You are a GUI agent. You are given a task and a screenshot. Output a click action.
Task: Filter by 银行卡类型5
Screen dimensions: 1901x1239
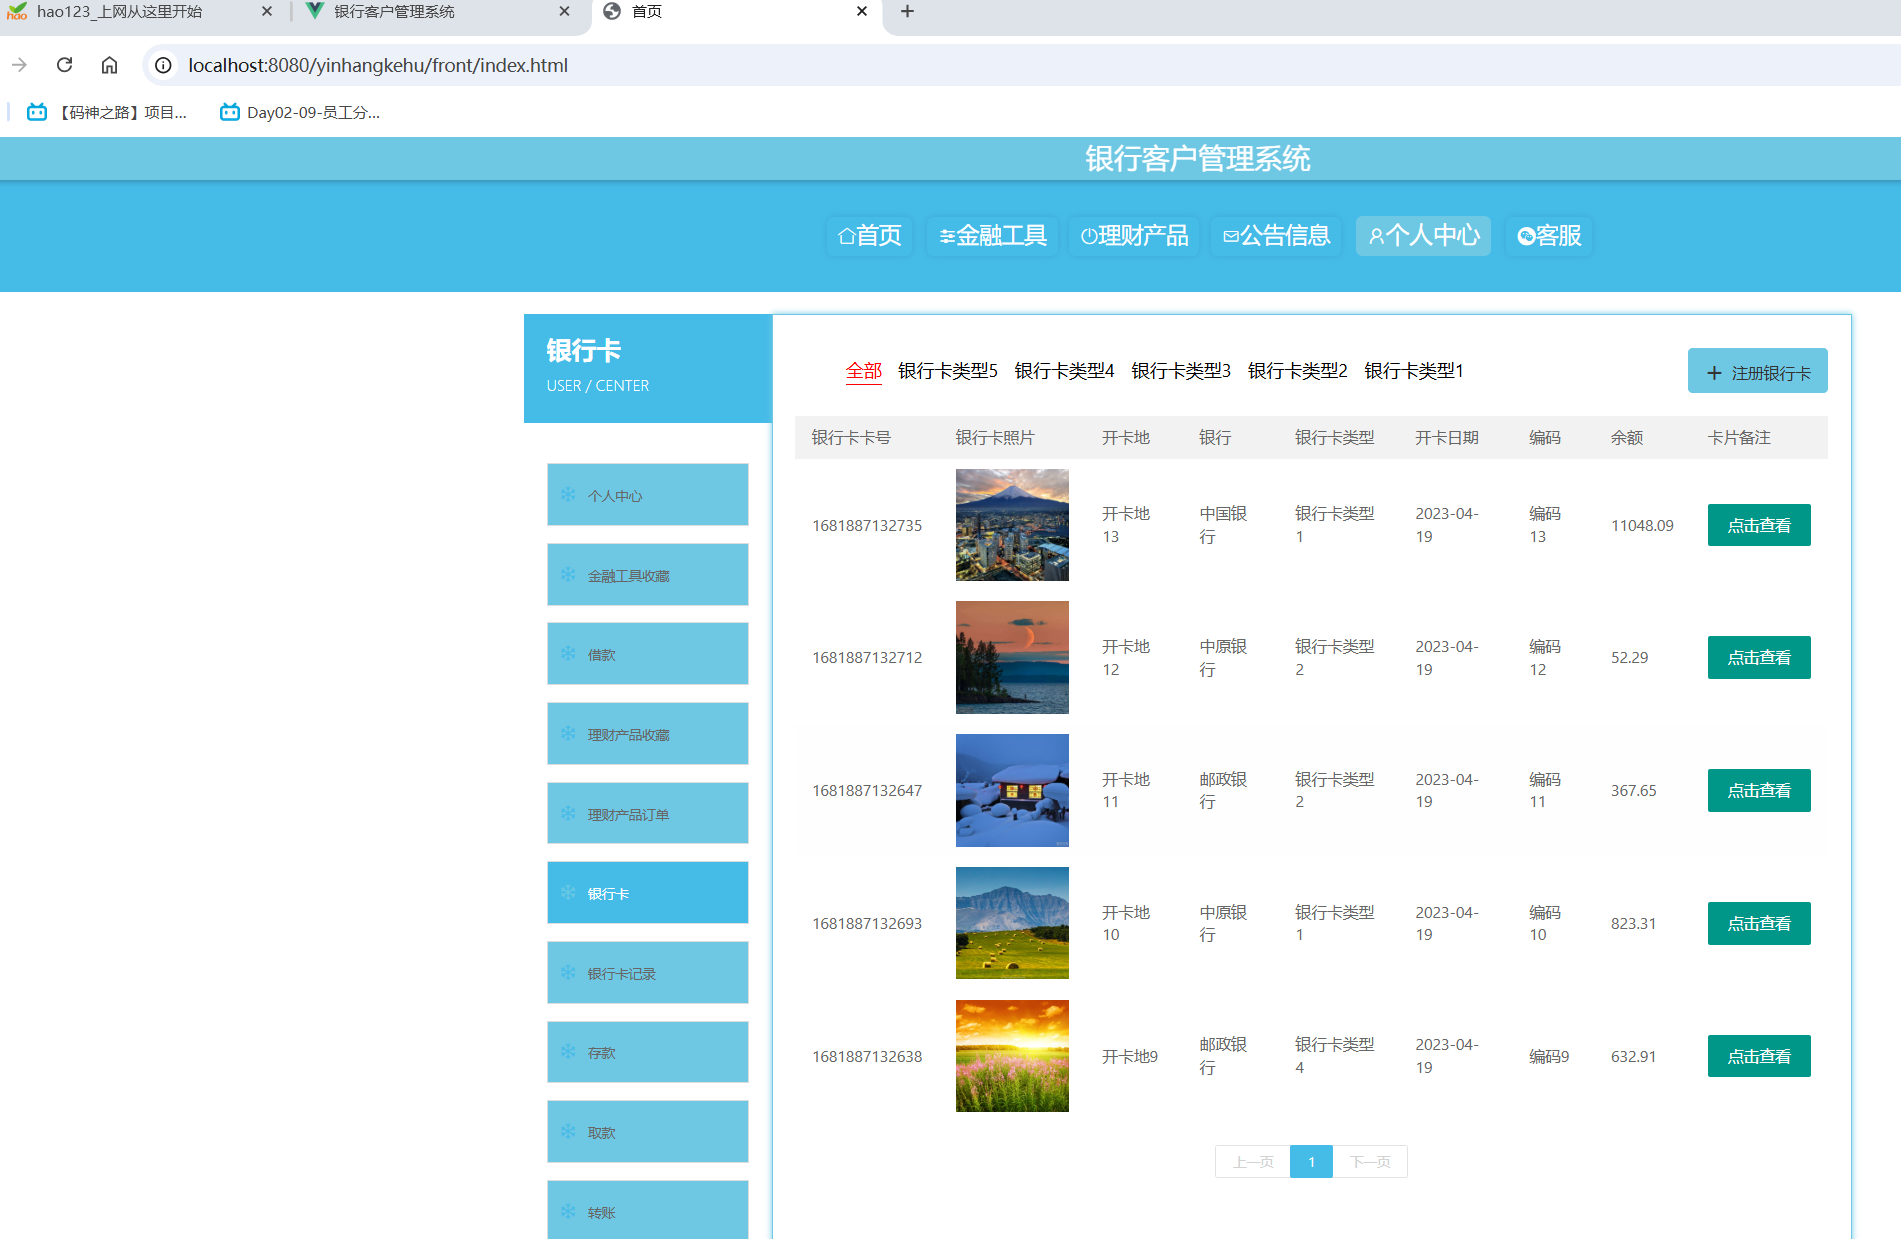pyautogui.click(x=948, y=371)
